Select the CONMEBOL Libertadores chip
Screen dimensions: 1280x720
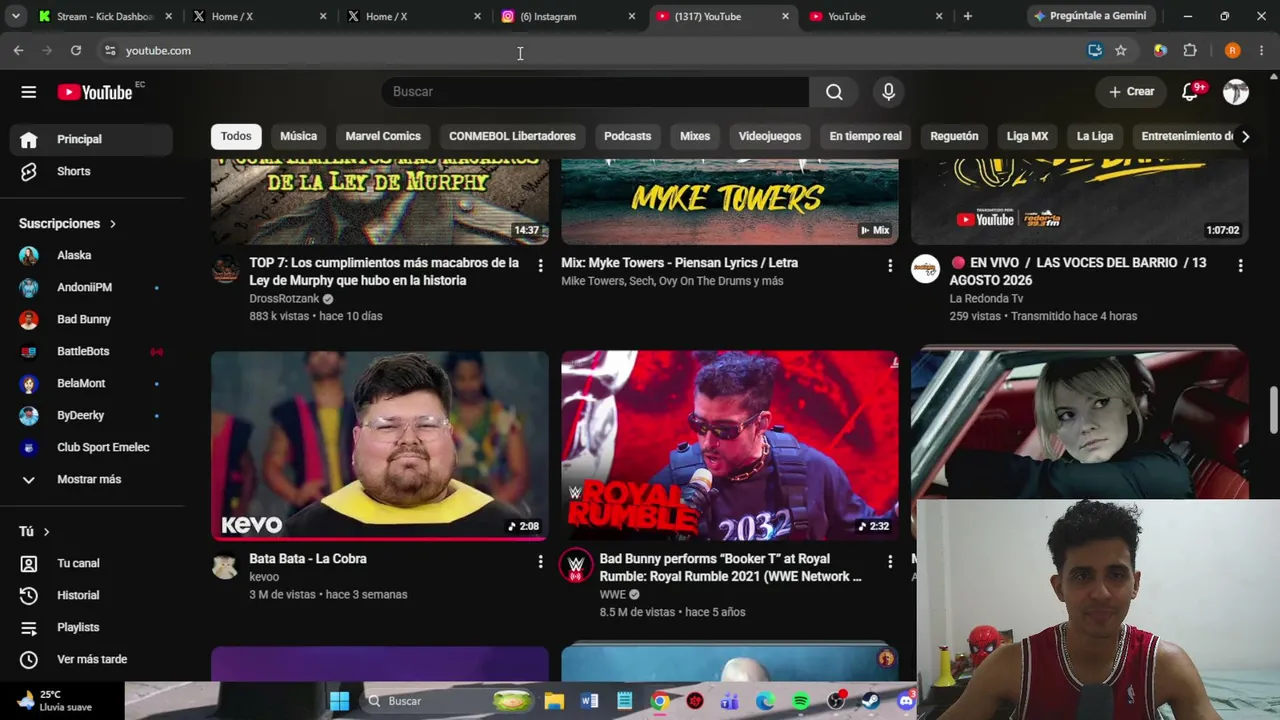point(512,136)
